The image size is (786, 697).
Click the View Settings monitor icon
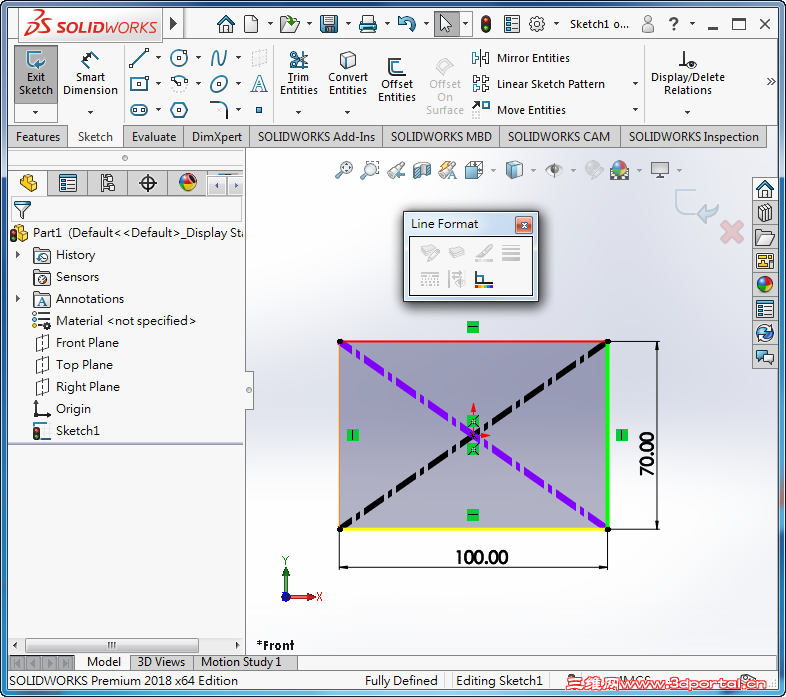(660, 170)
